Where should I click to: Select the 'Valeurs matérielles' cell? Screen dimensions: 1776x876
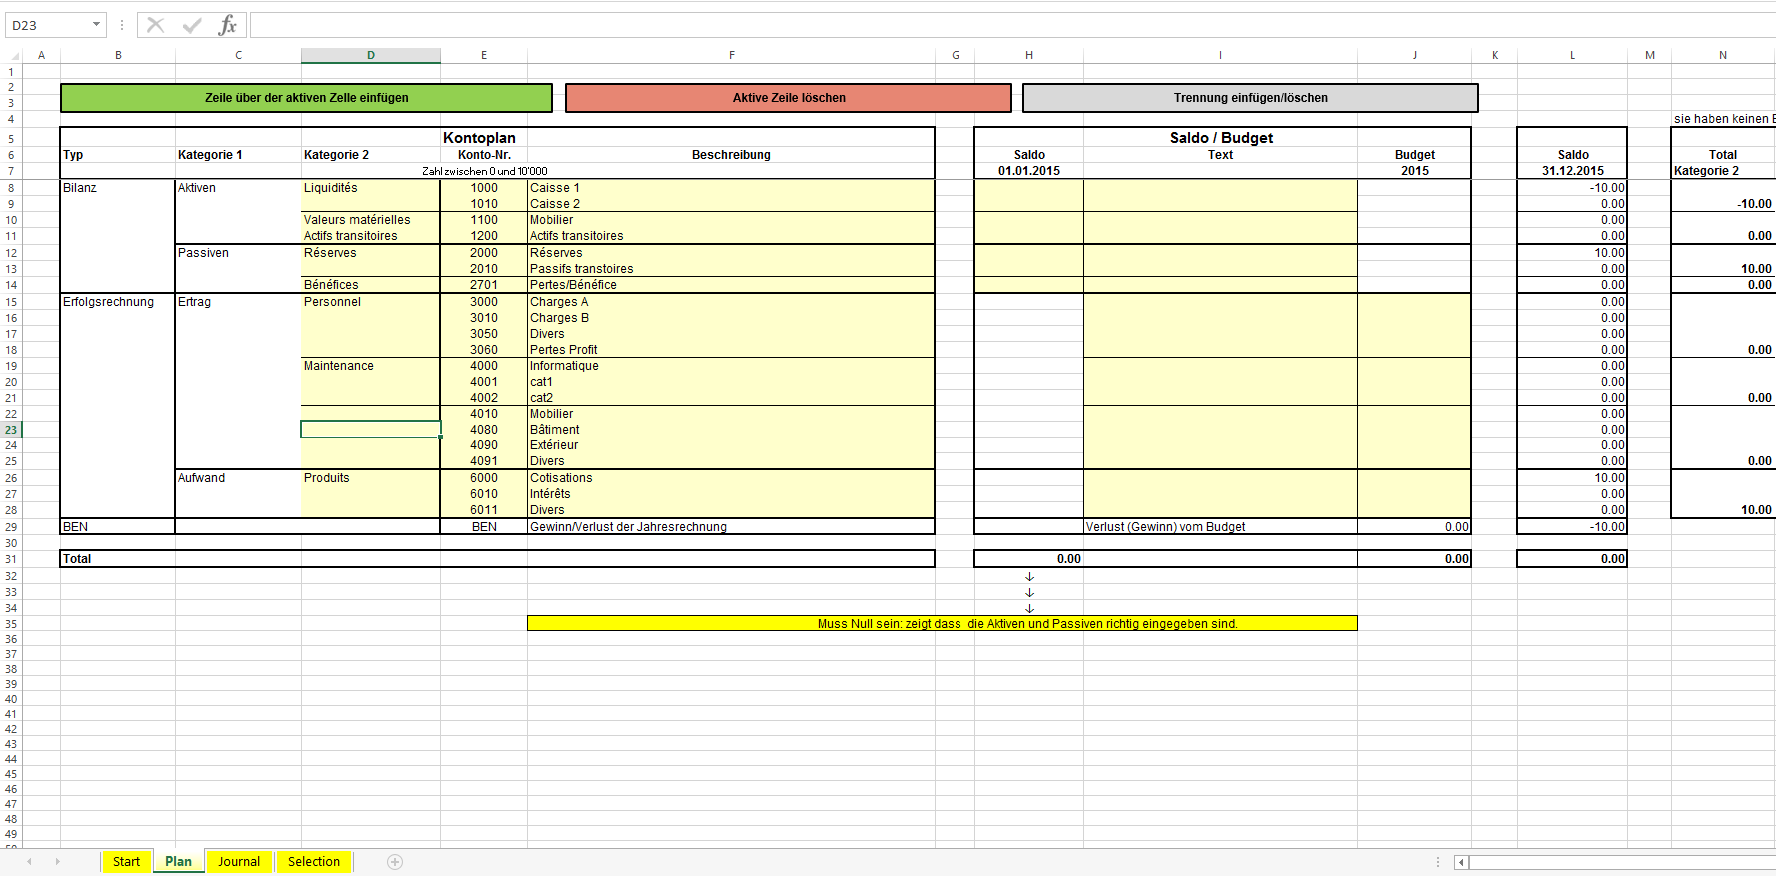click(371, 220)
